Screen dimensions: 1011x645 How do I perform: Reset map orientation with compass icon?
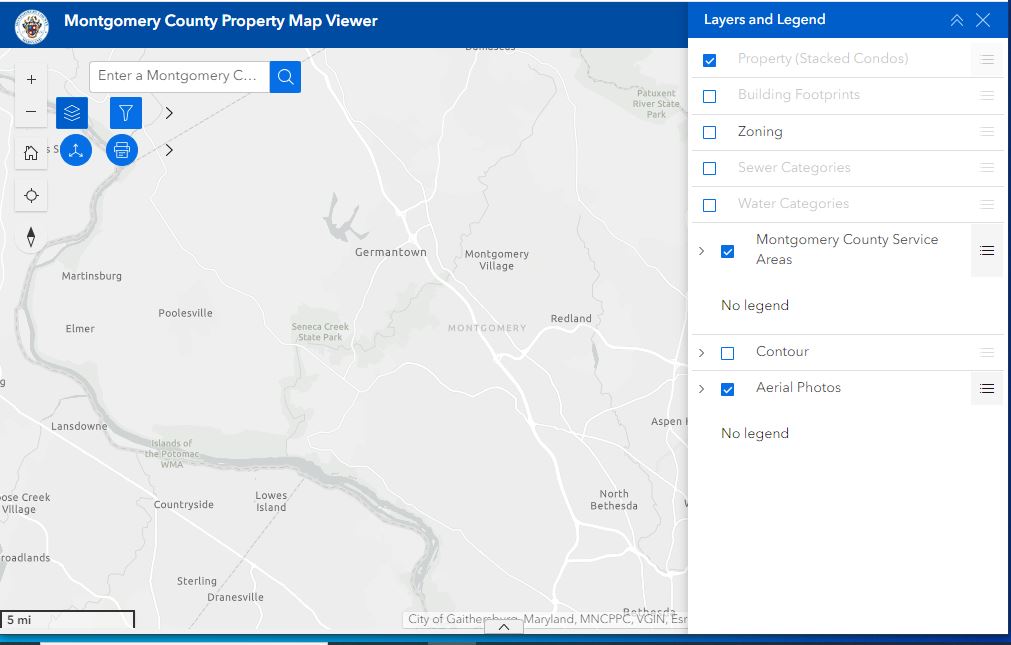coord(31,237)
